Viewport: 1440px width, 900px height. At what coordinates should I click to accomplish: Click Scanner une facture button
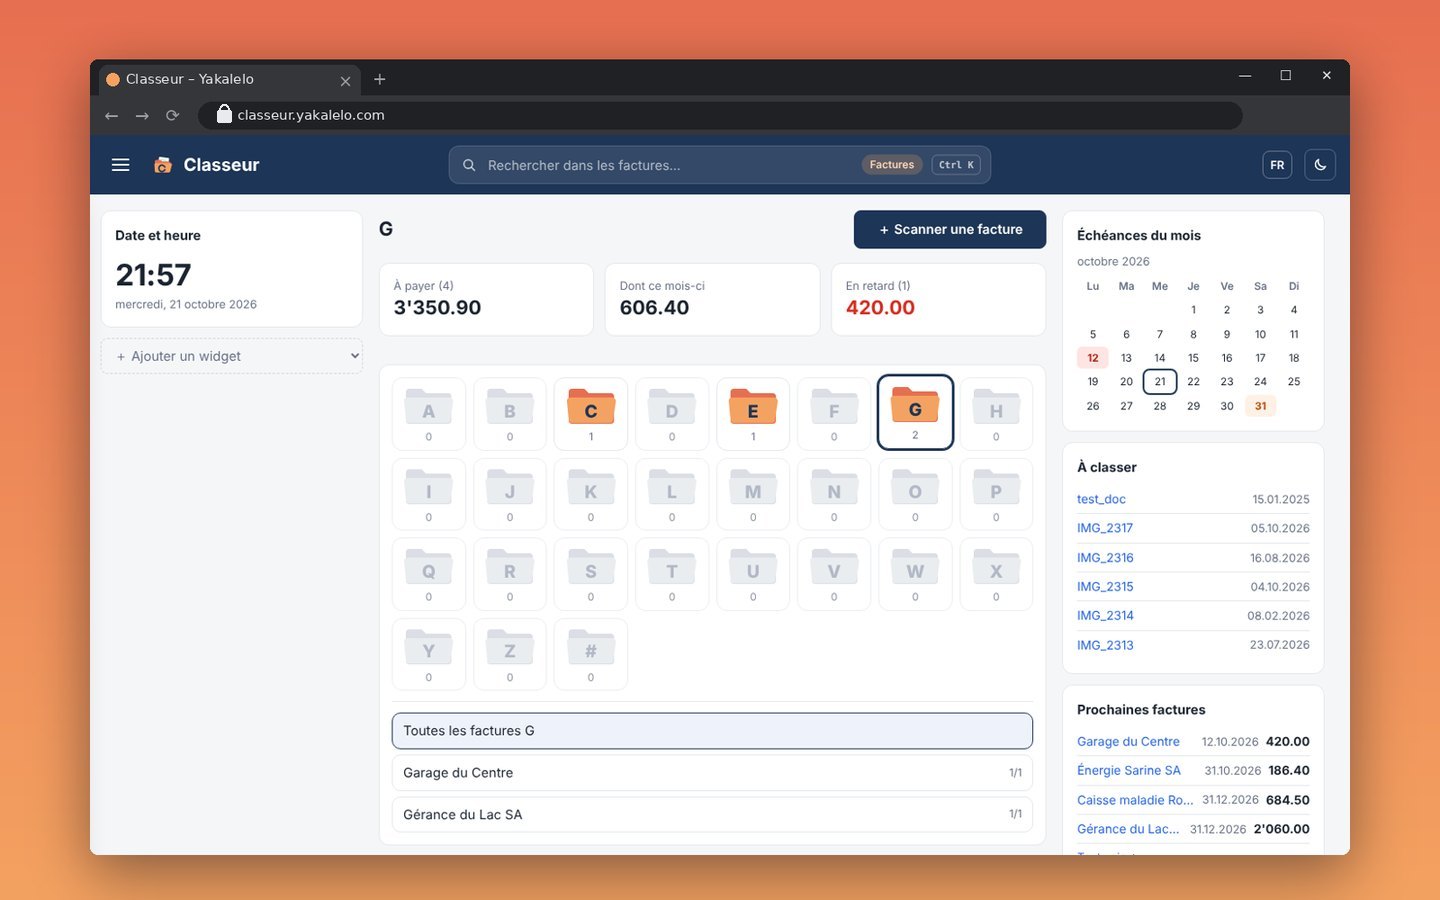tap(950, 229)
